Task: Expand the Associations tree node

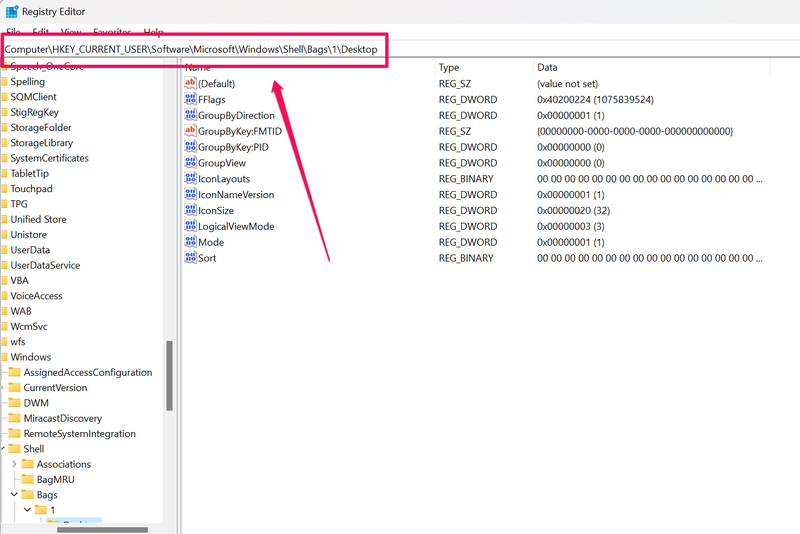Action: point(14,464)
